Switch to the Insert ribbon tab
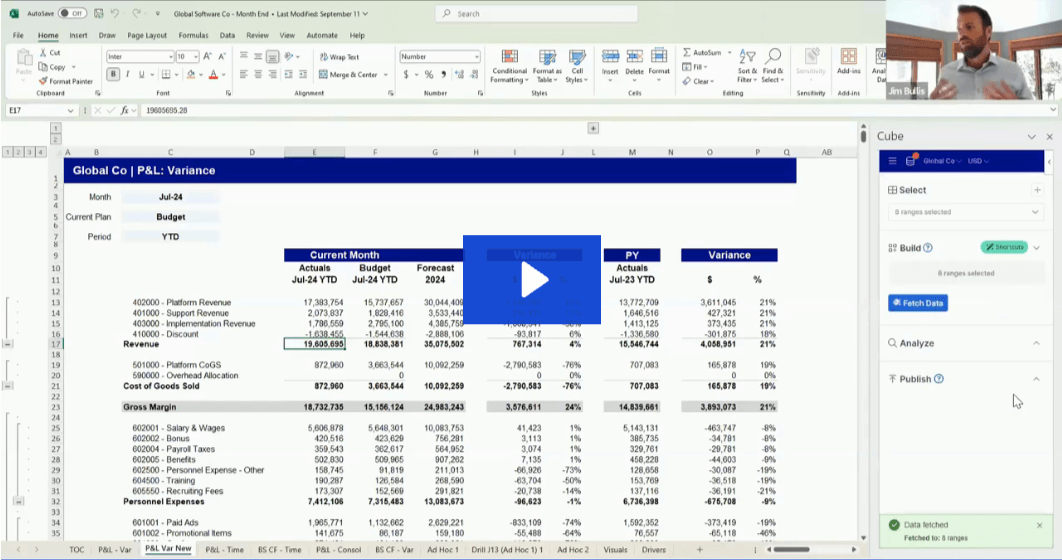1062x560 pixels. tap(78, 35)
